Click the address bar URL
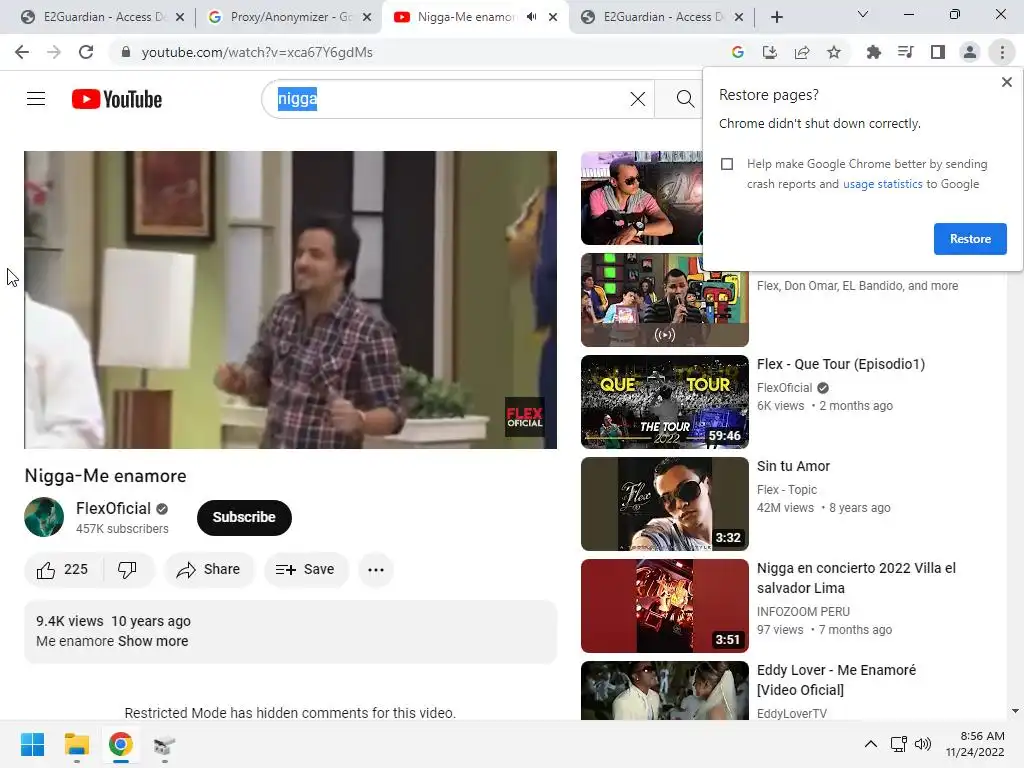This screenshot has height=768, width=1024. point(257,52)
